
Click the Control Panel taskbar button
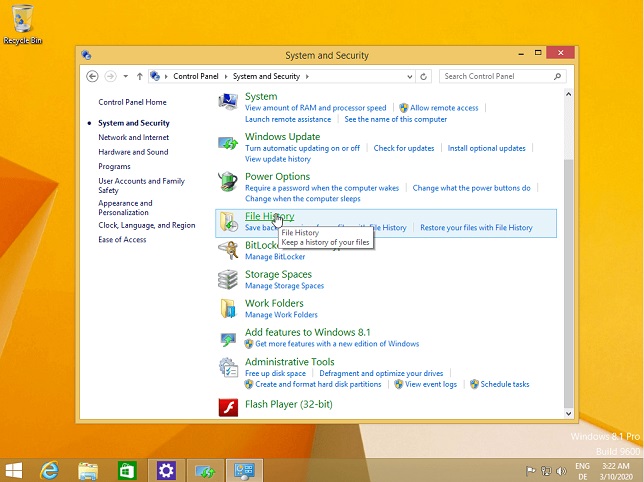tap(244, 471)
